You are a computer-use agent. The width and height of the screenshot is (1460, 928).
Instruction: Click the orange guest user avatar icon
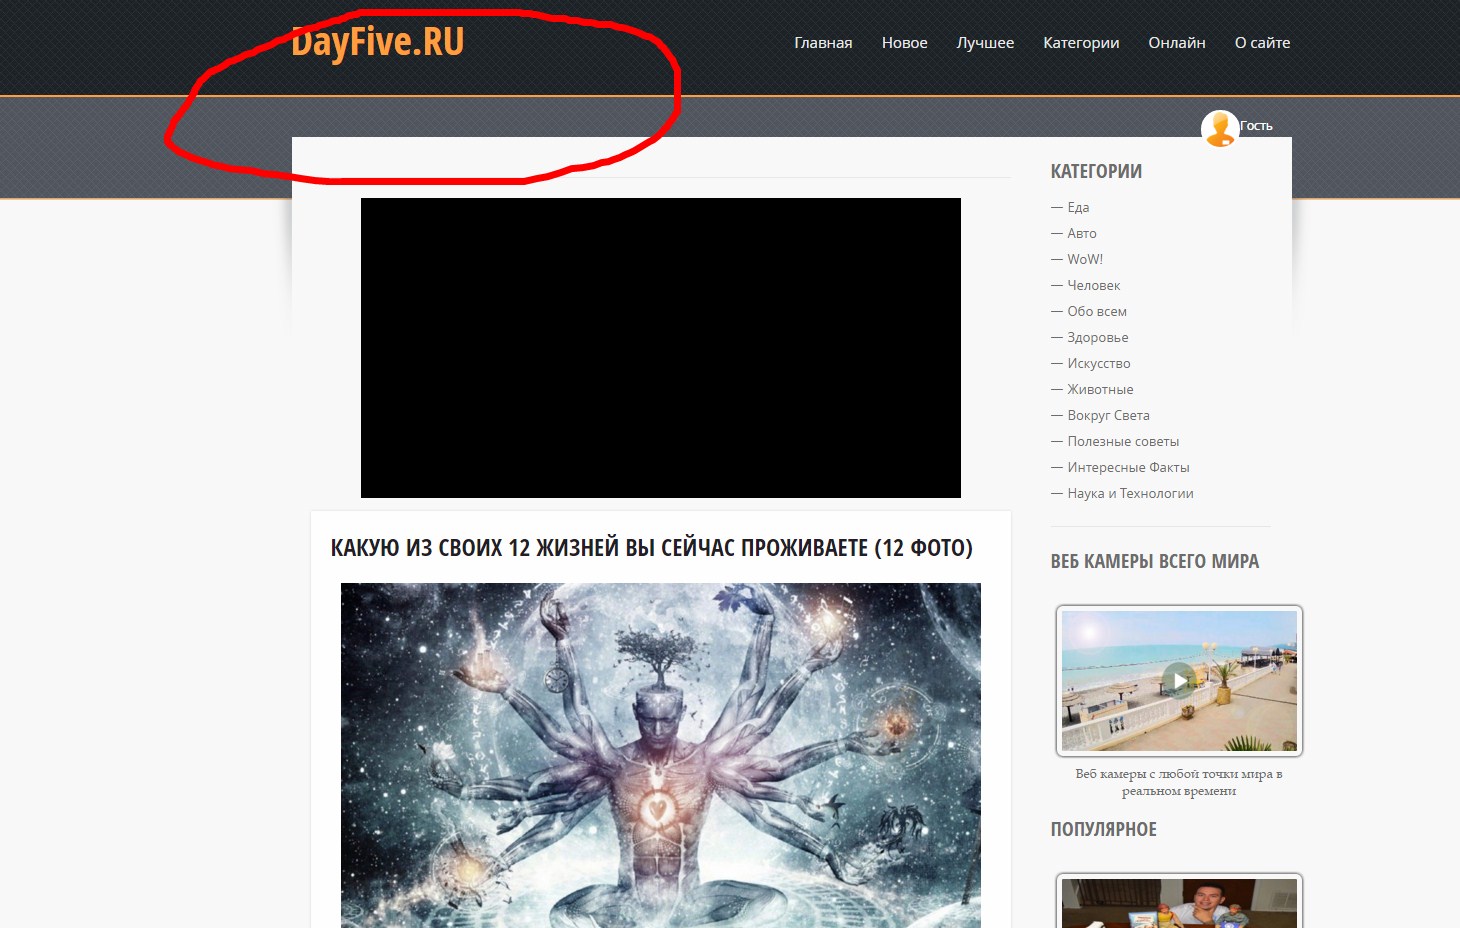point(1220,129)
